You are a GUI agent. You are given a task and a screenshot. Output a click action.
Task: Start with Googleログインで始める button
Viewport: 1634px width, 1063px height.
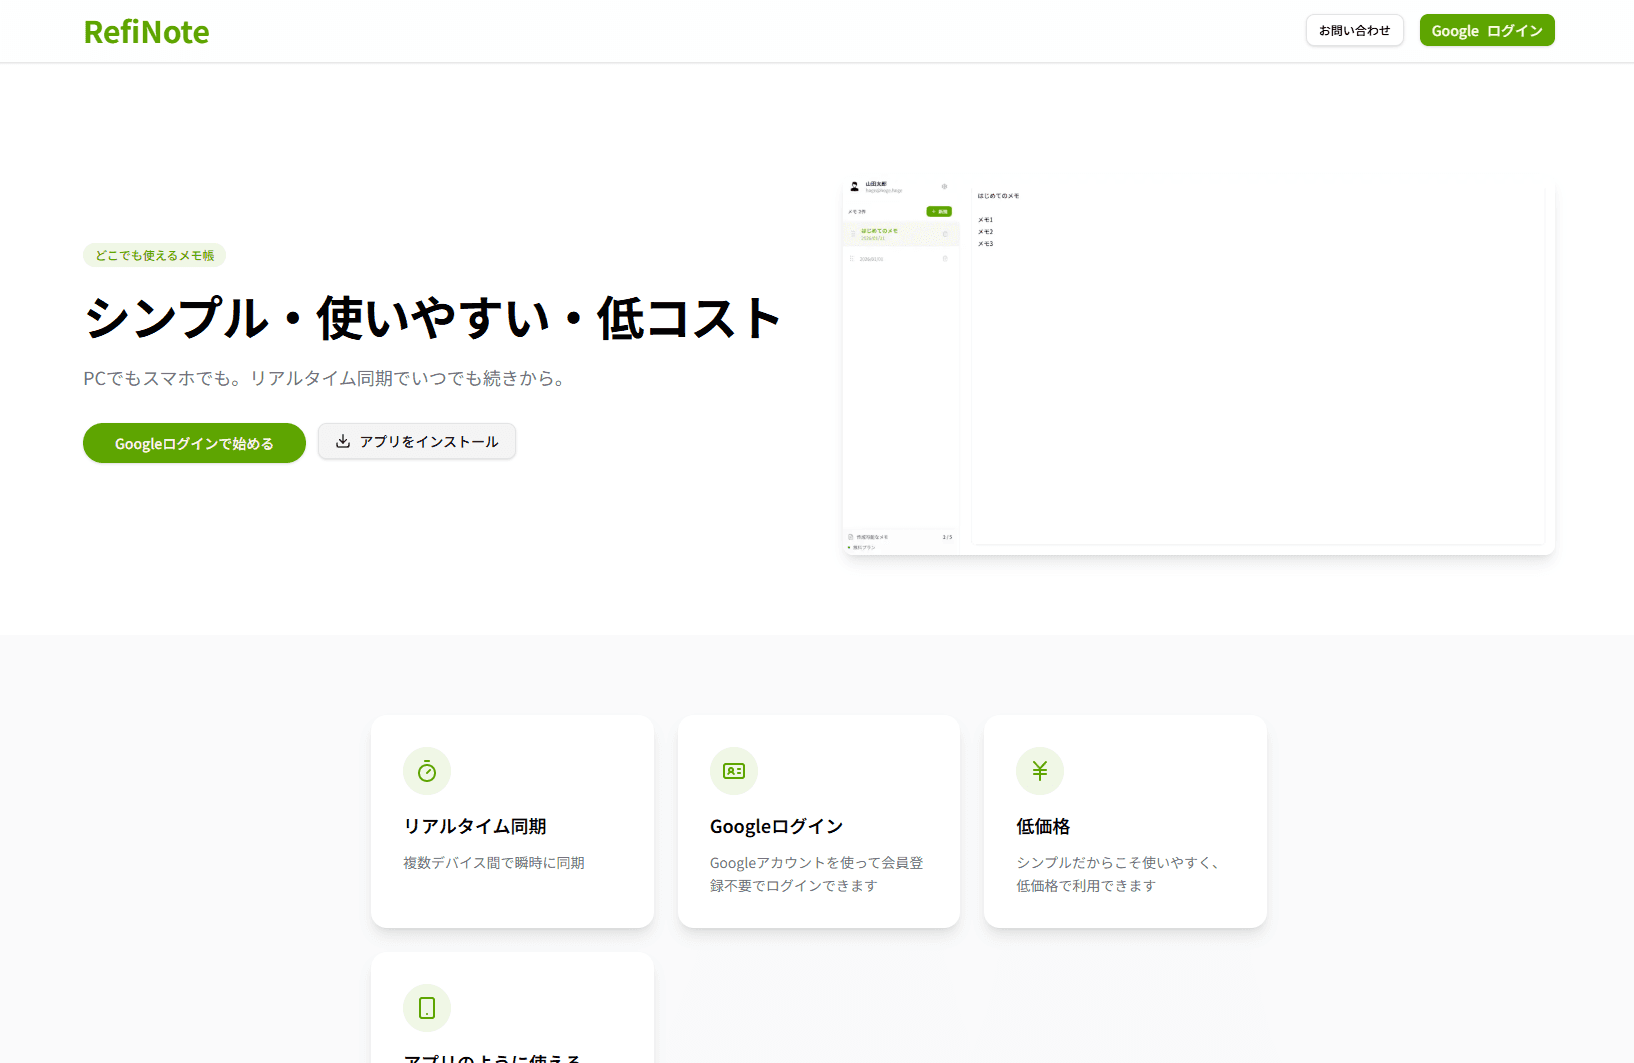tap(194, 443)
